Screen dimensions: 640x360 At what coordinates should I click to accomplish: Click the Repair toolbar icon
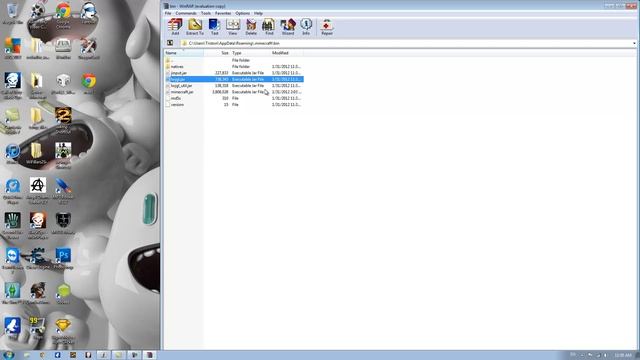327,27
